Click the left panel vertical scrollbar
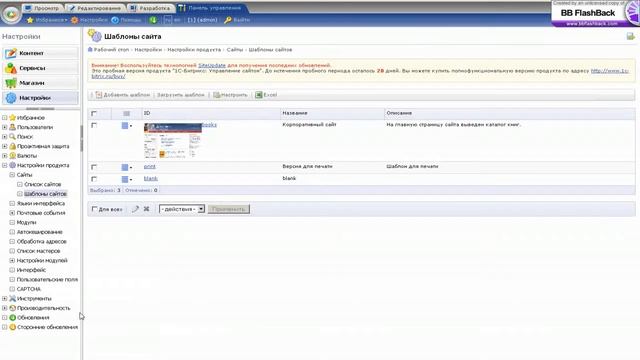Viewport: 640px width, 360px height. [81, 139]
